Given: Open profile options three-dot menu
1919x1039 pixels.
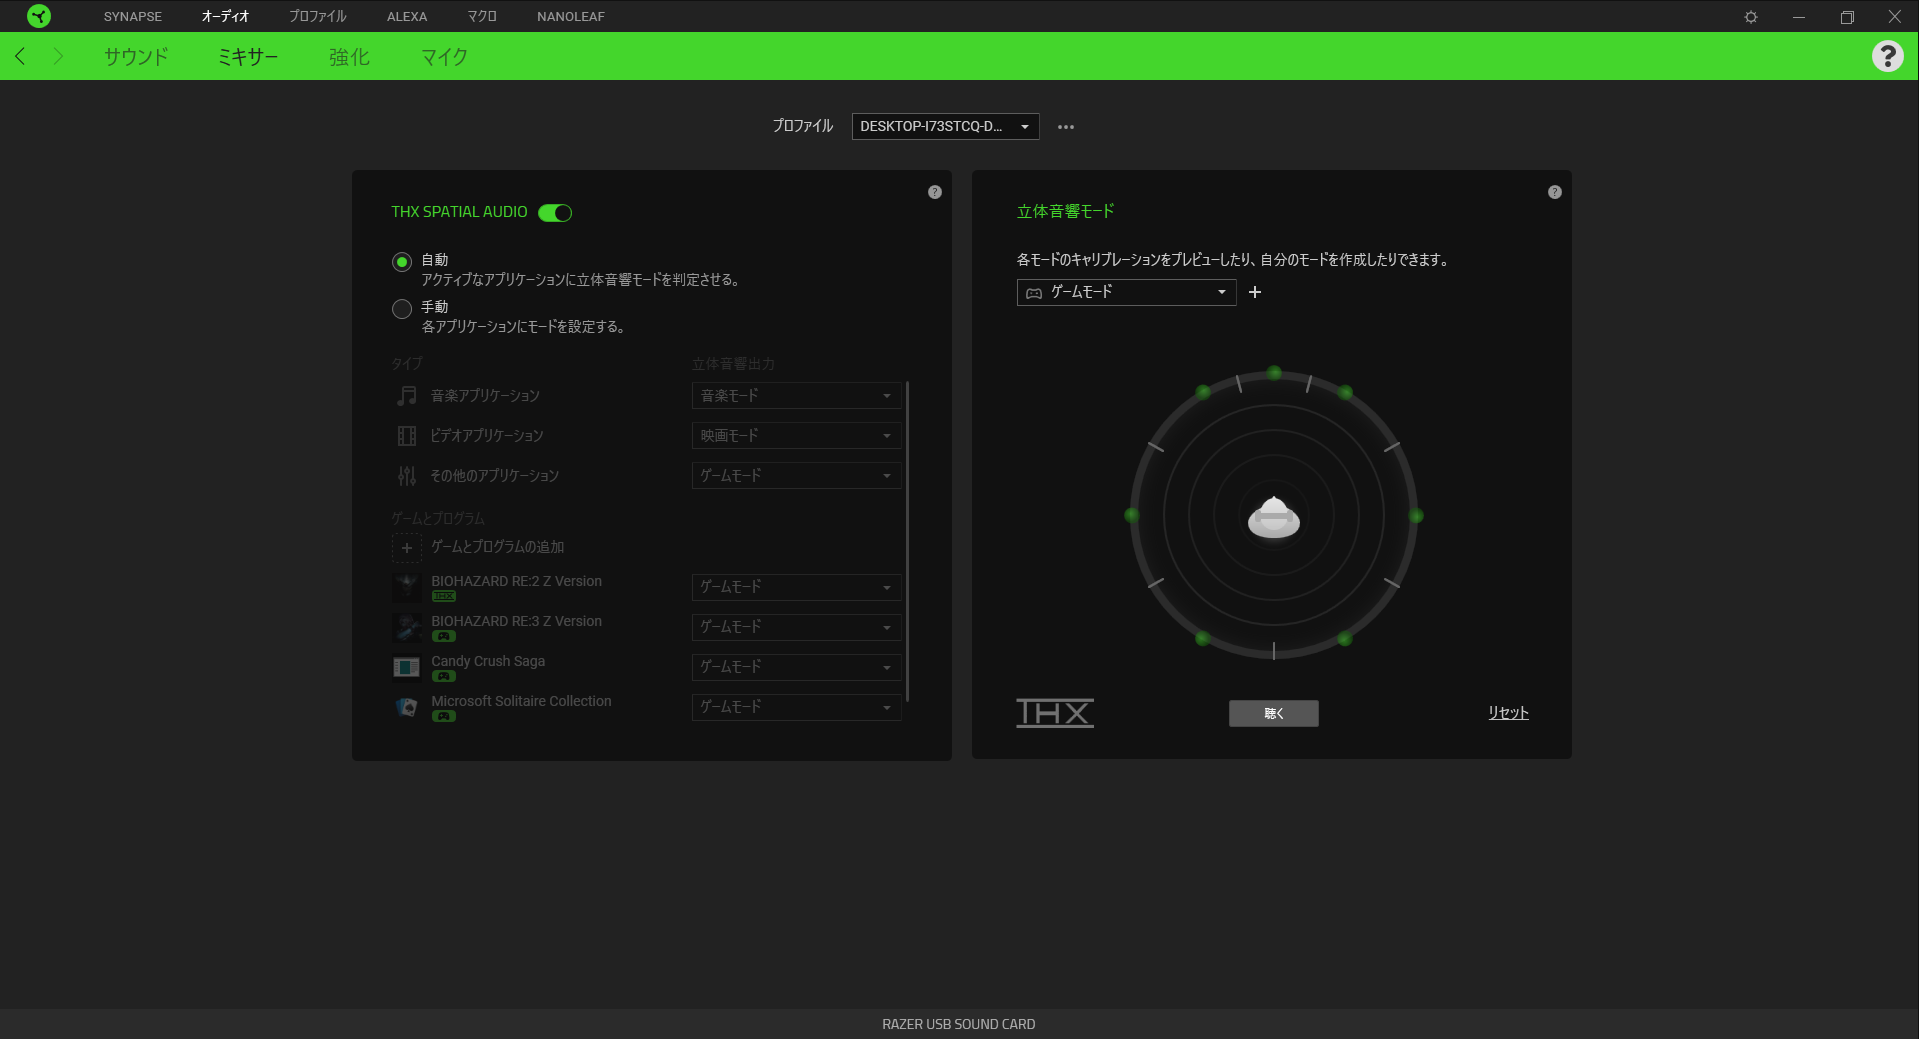Looking at the screenshot, I should 1066,127.
